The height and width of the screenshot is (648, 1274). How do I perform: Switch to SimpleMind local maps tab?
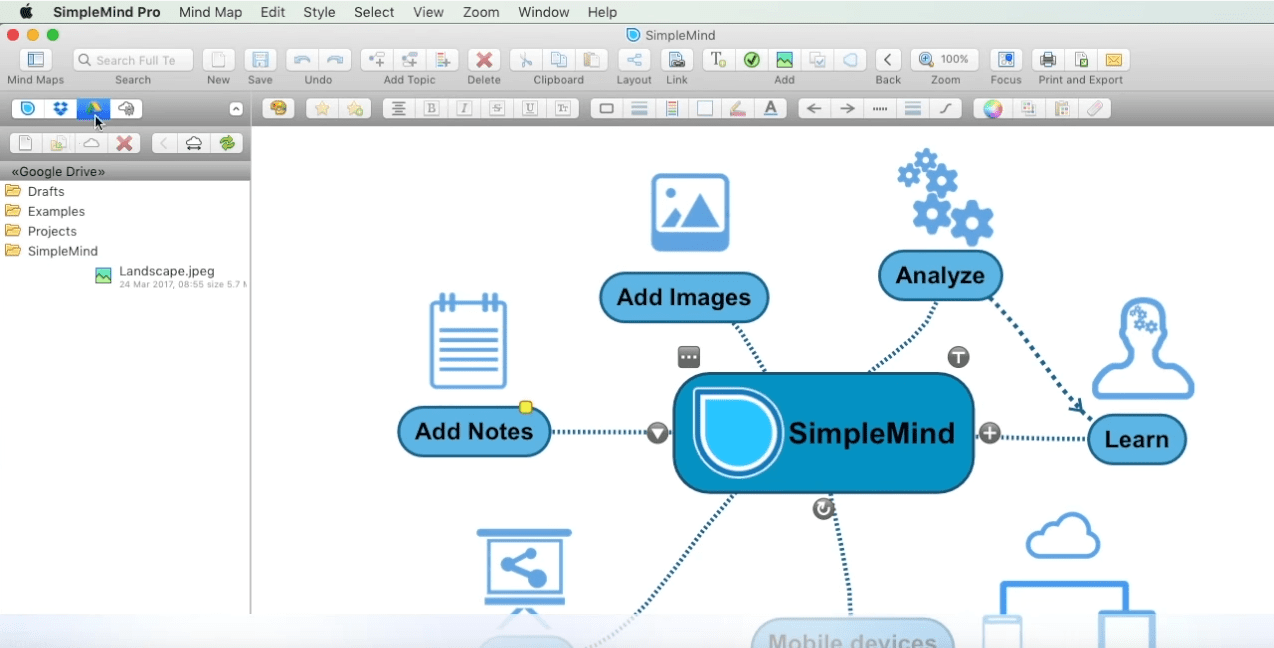[28, 109]
